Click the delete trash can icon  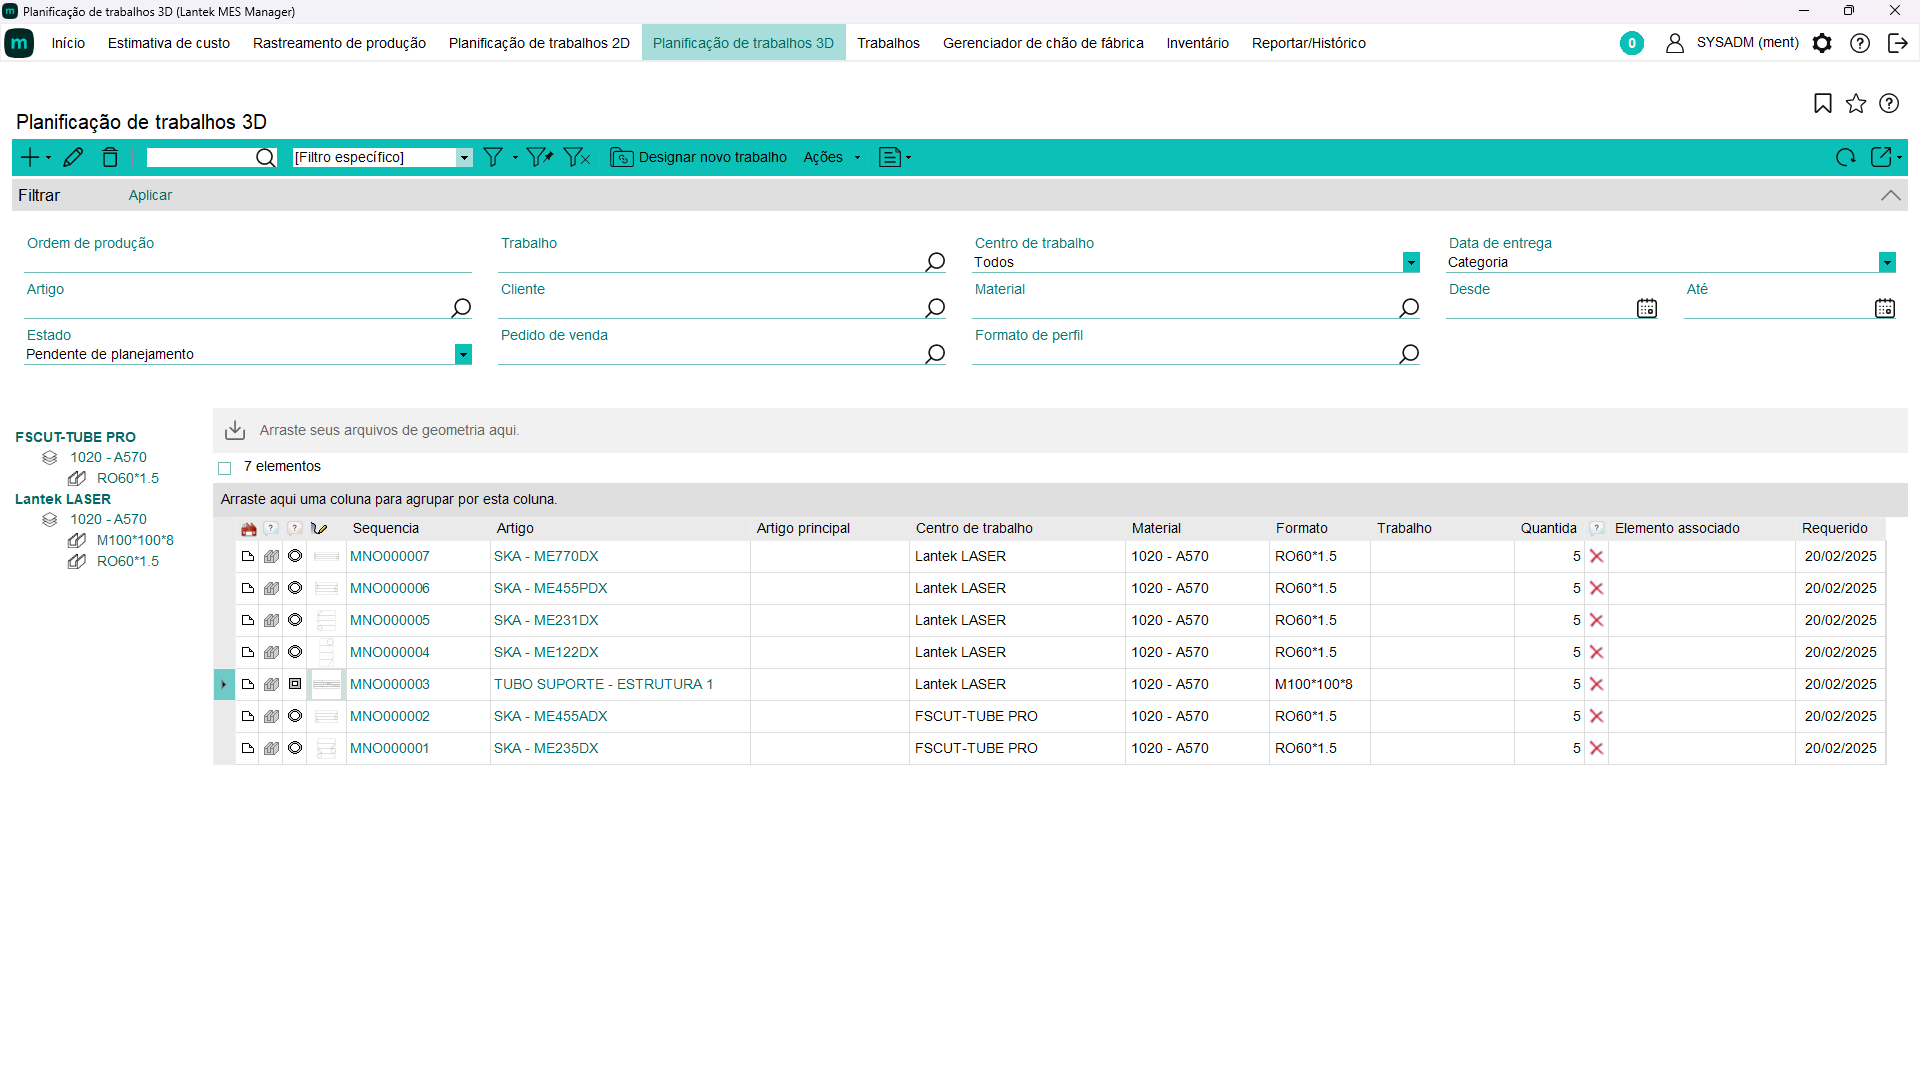[x=110, y=157]
